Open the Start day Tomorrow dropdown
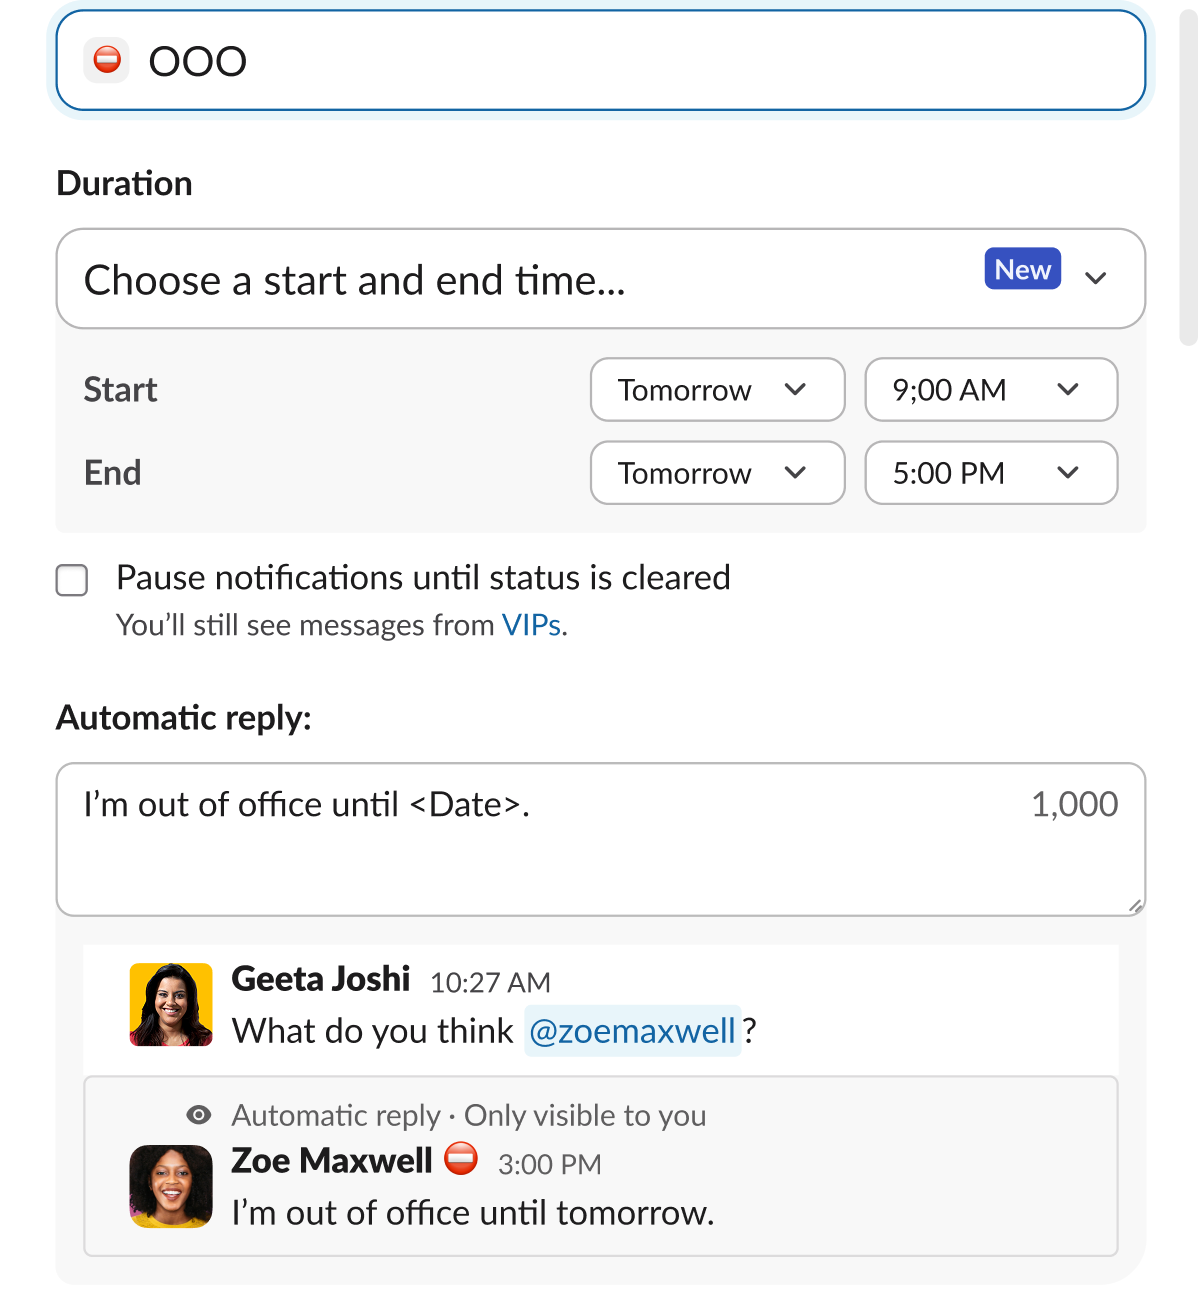Viewport: 1202px width, 1304px height. [x=718, y=389]
